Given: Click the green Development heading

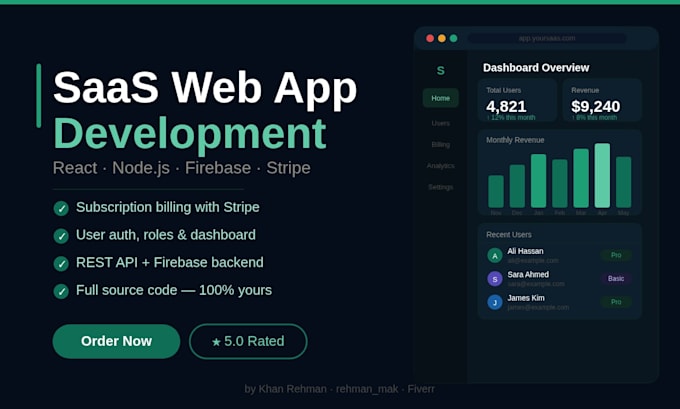Looking at the screenshot, I should (x=190, y=133).
